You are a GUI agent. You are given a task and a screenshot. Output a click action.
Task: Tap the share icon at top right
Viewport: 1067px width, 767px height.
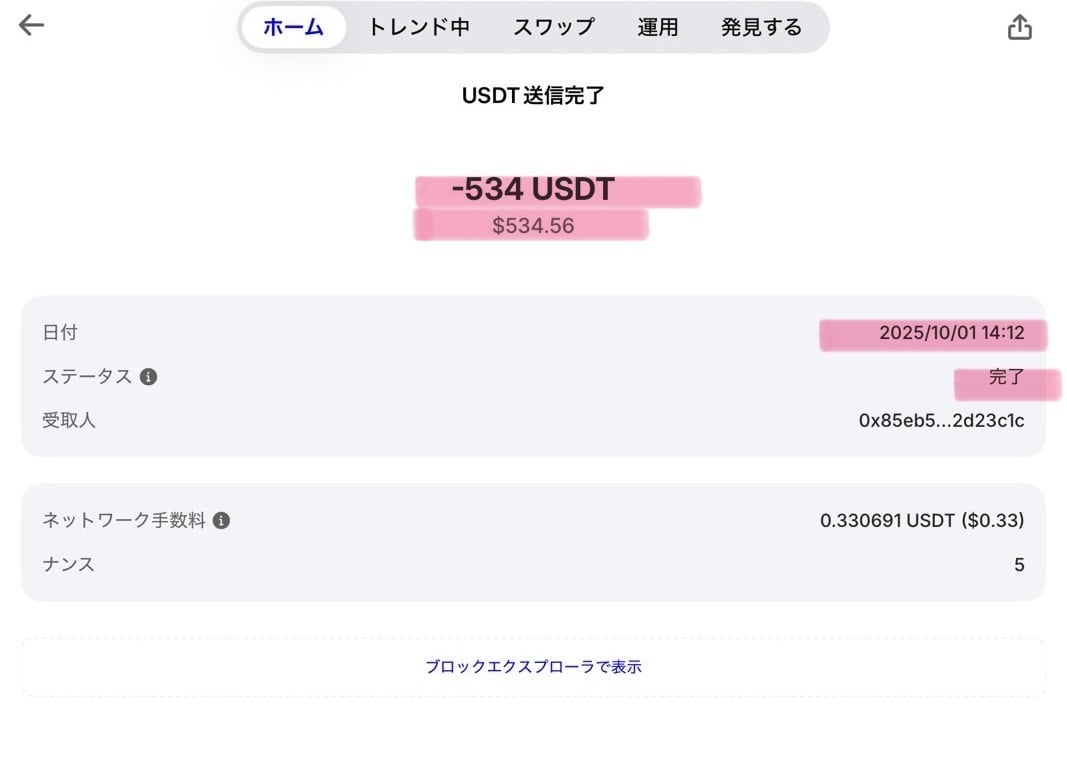1019,27
